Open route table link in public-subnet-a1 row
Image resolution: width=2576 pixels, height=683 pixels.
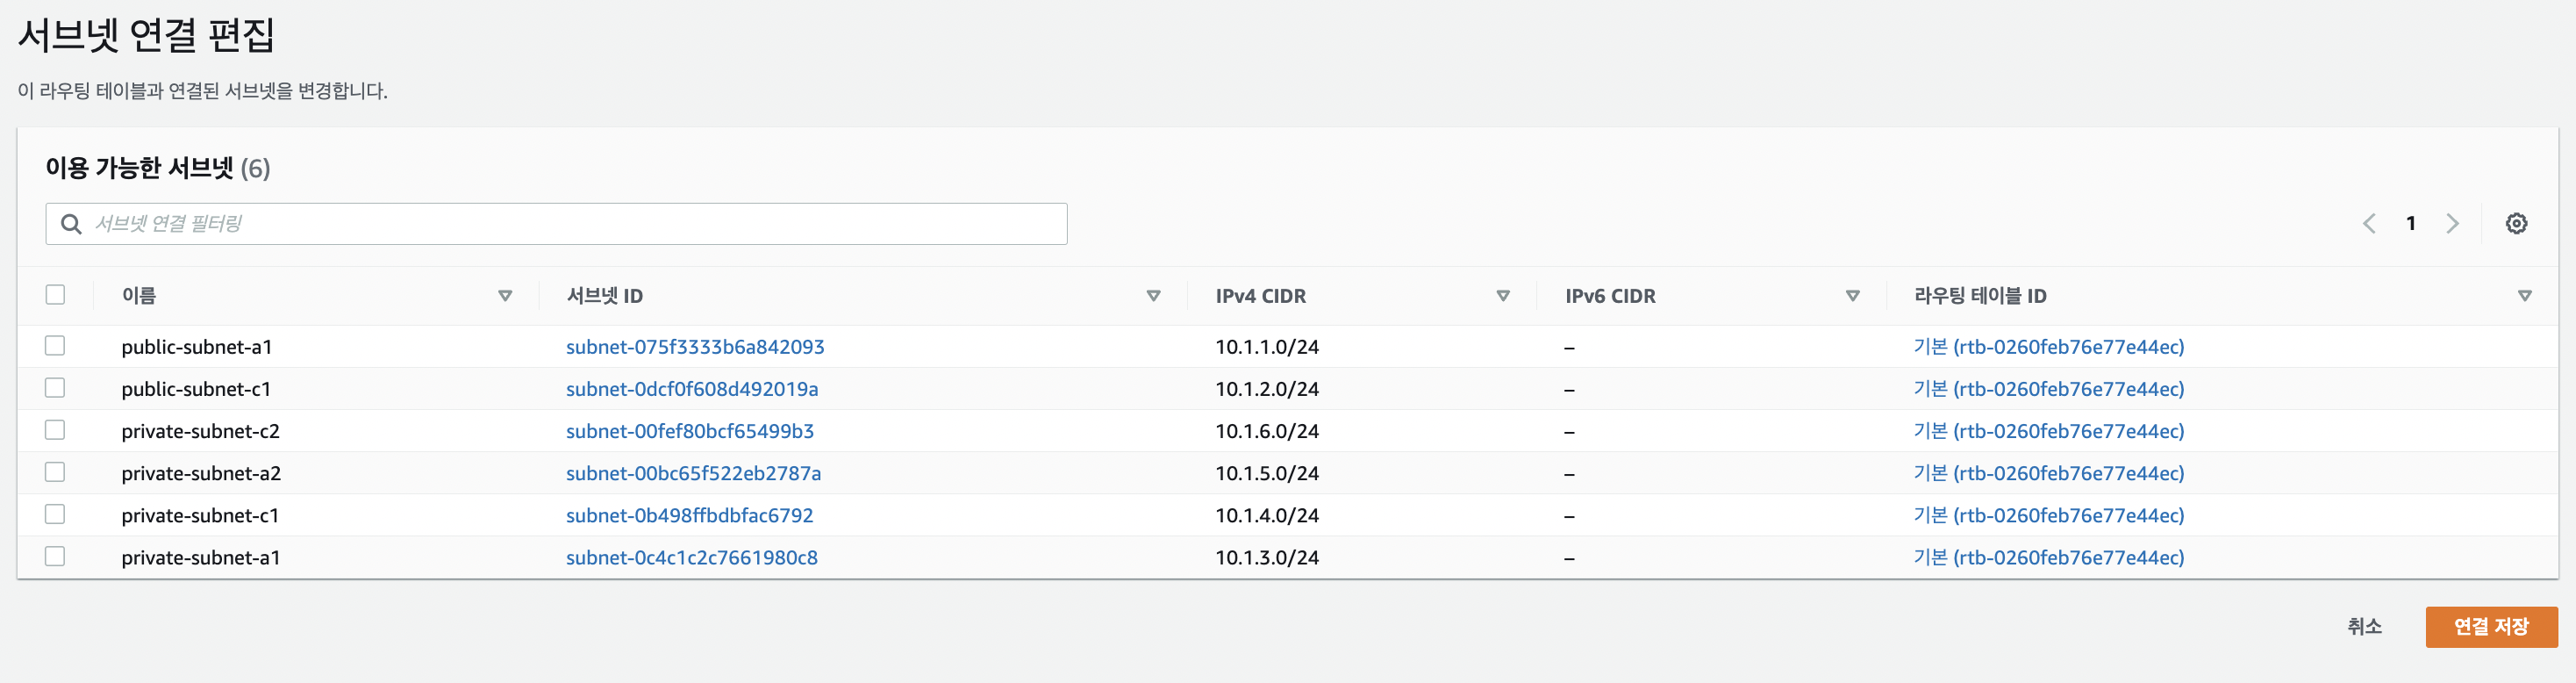pos(2048,347)
